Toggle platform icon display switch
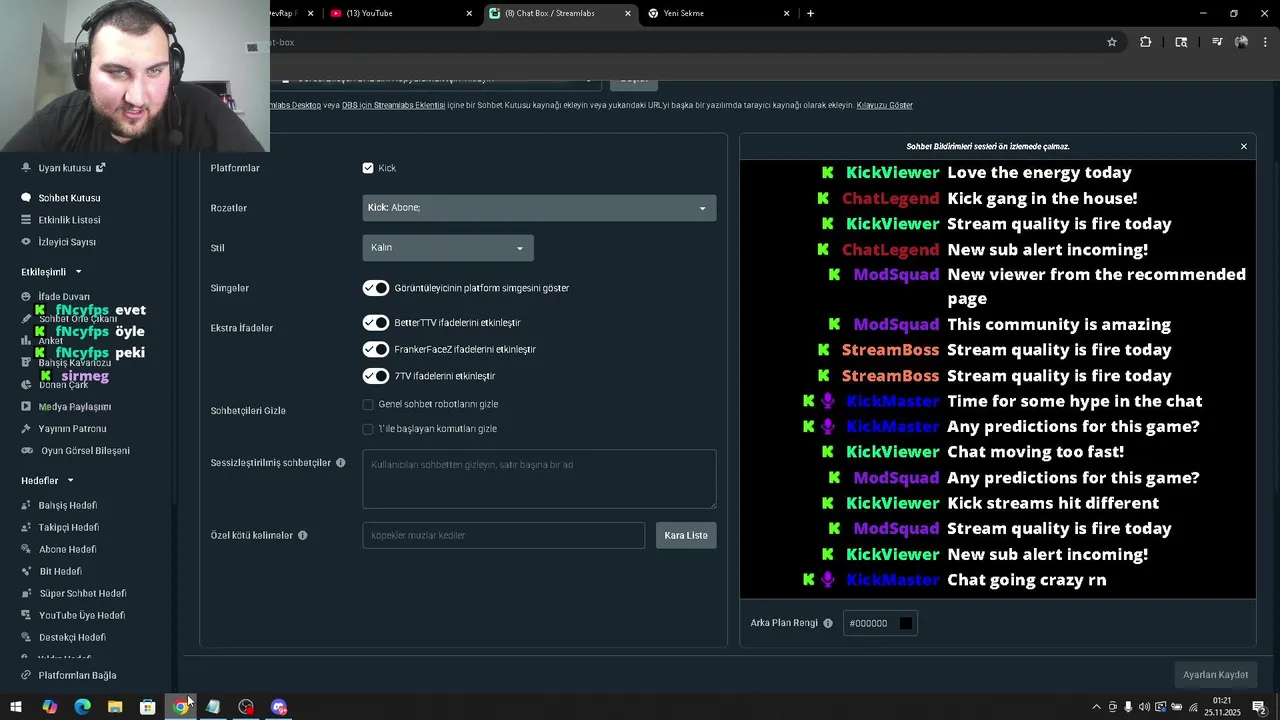The image size is (1280, 720). [376, 288]
